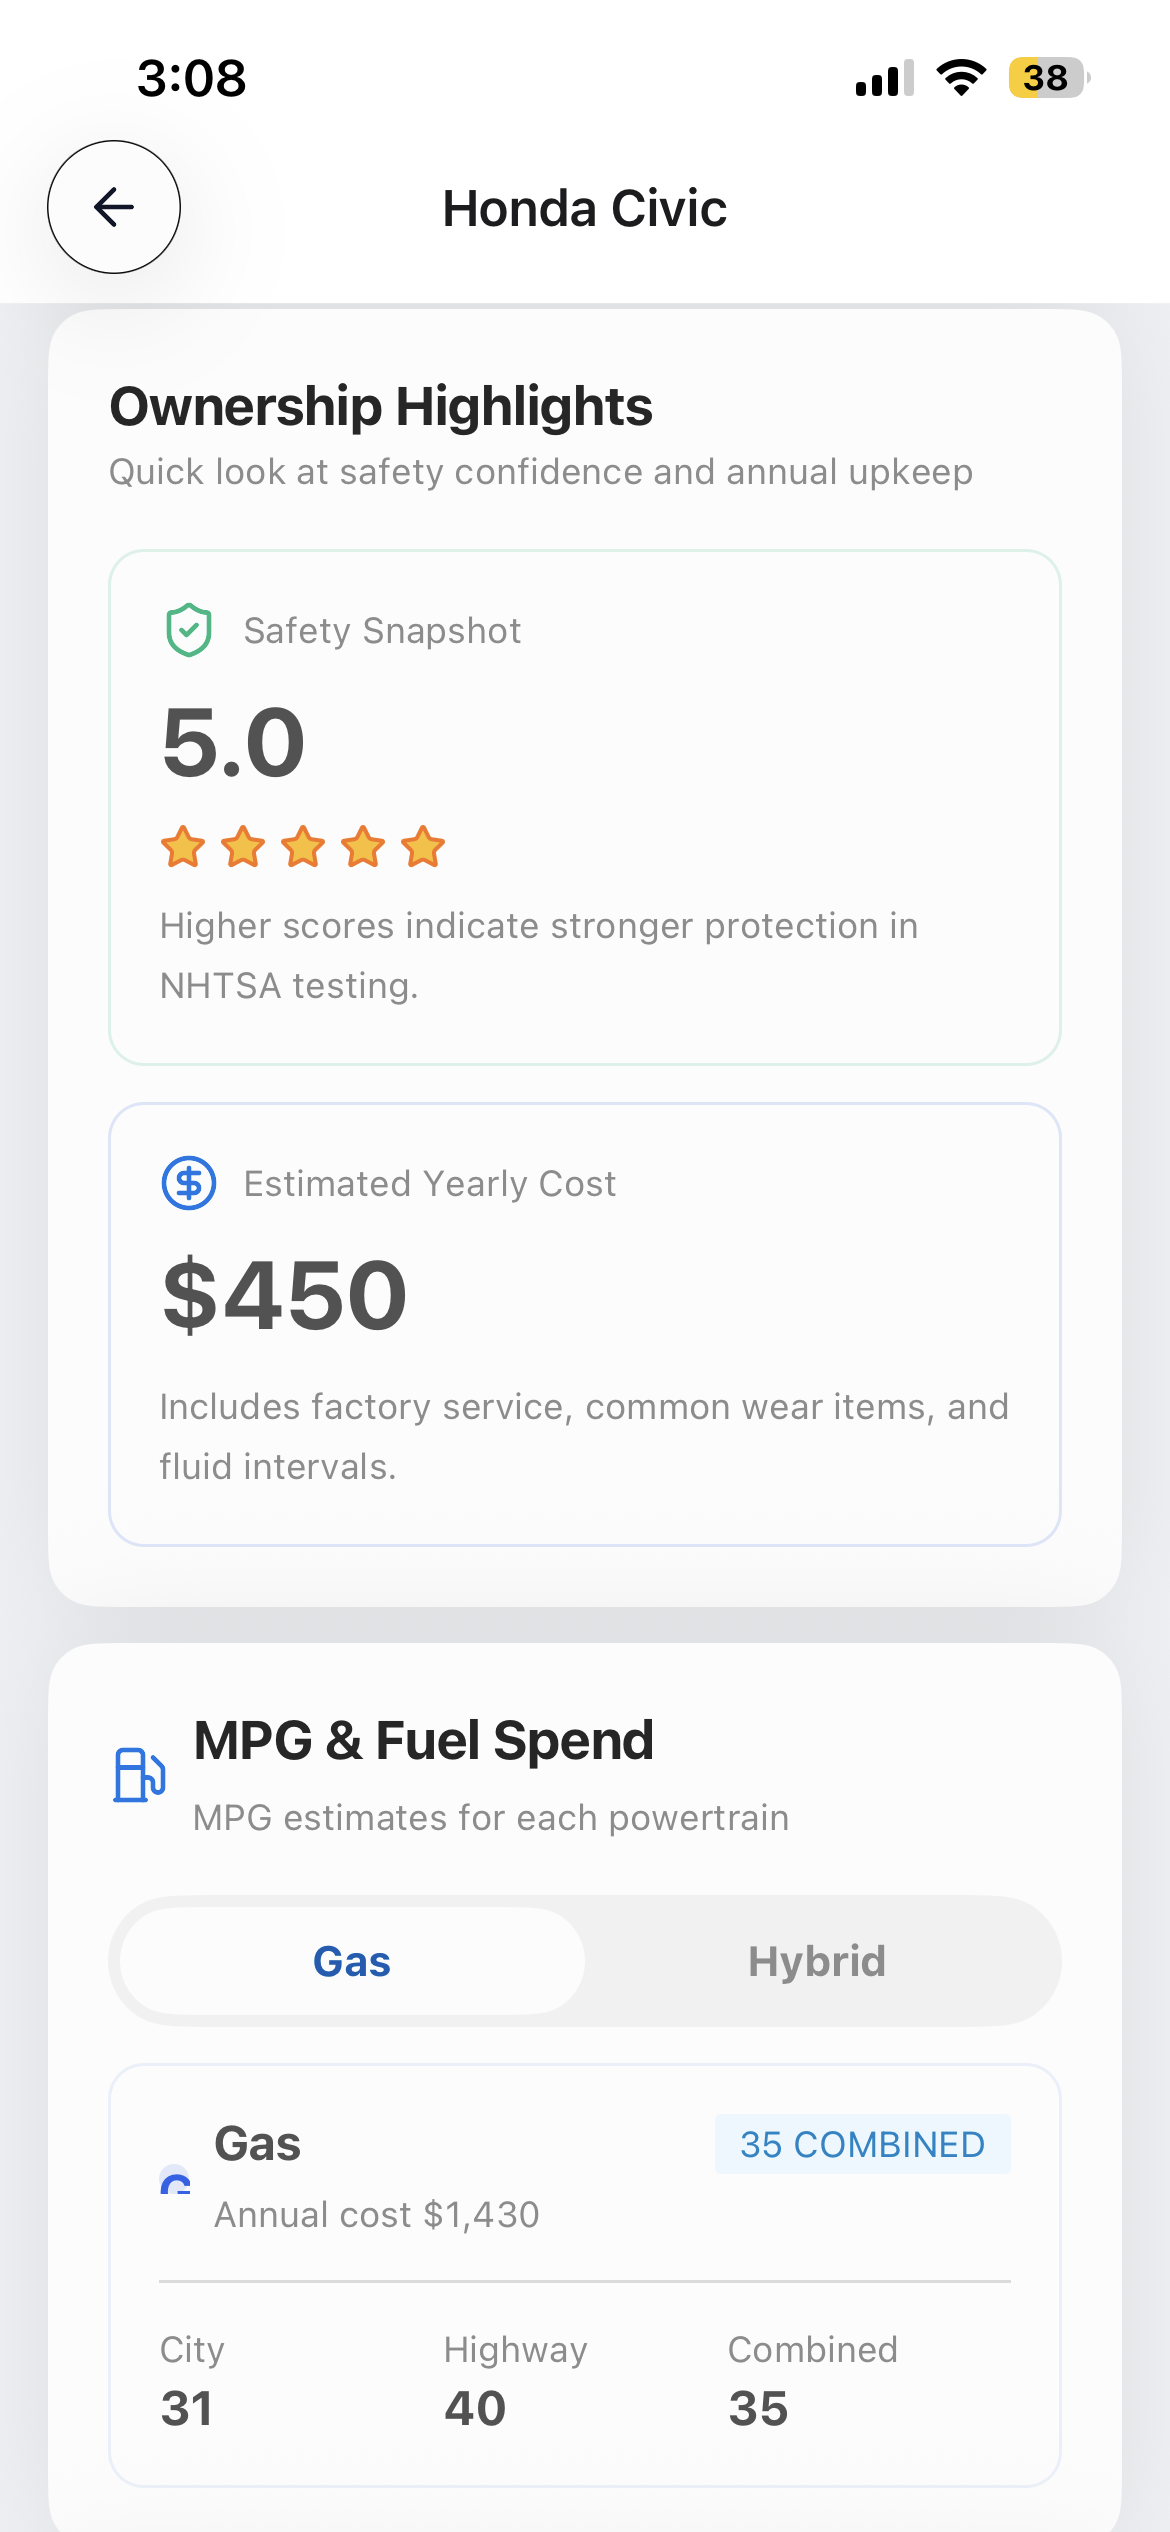
Task: Select the Gas powertrain tab
Action: (352, 1961)
